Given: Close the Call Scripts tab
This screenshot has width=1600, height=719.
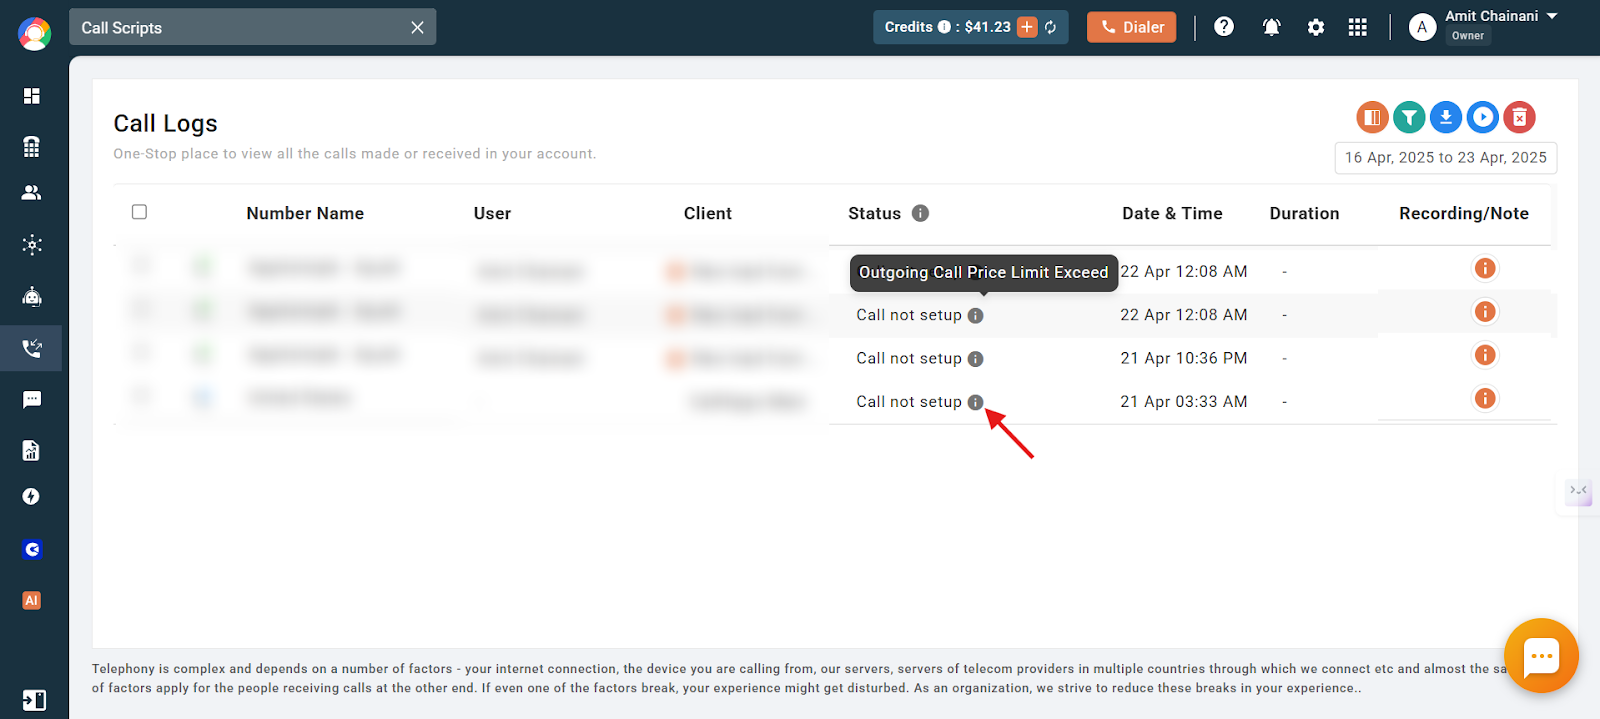Looking at the screenshot, I should (x=417, y=28).
